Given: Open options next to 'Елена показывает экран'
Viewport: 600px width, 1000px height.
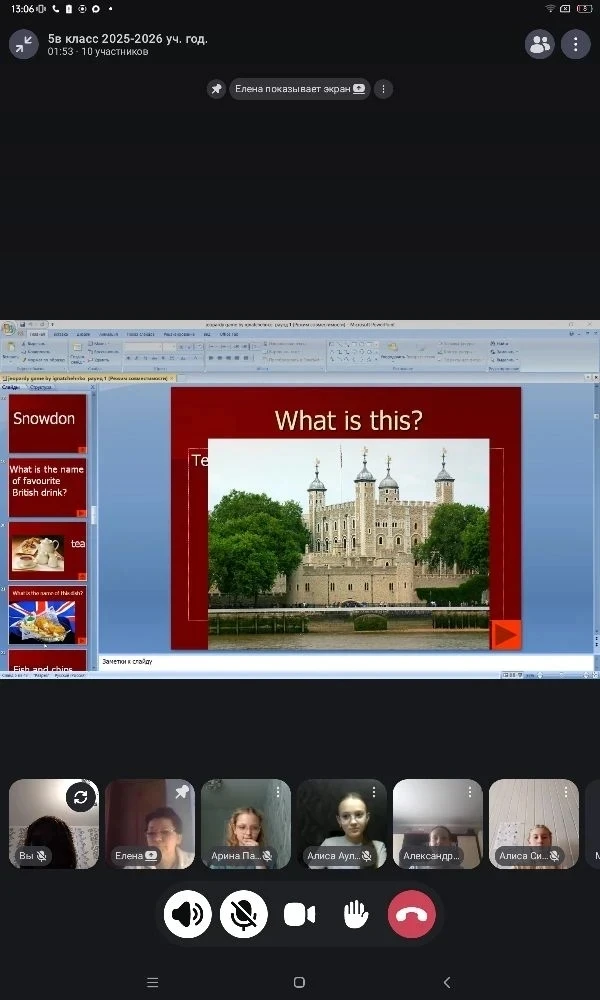Looking at the screenshot, I should click(383, 89).
